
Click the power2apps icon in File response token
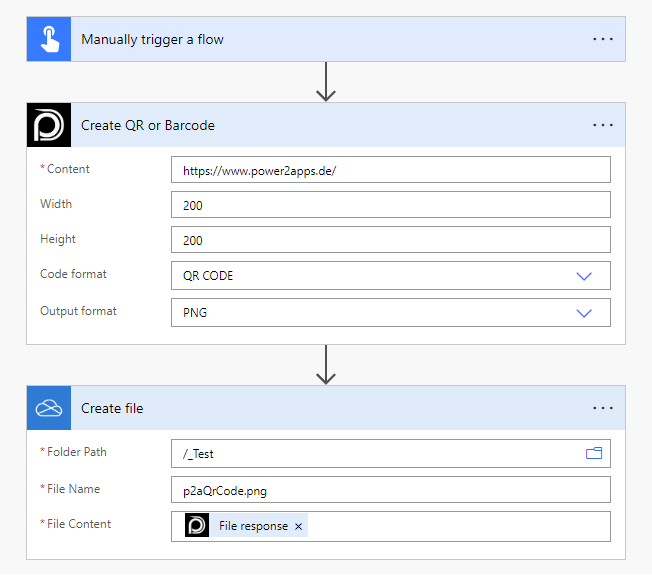197,526
